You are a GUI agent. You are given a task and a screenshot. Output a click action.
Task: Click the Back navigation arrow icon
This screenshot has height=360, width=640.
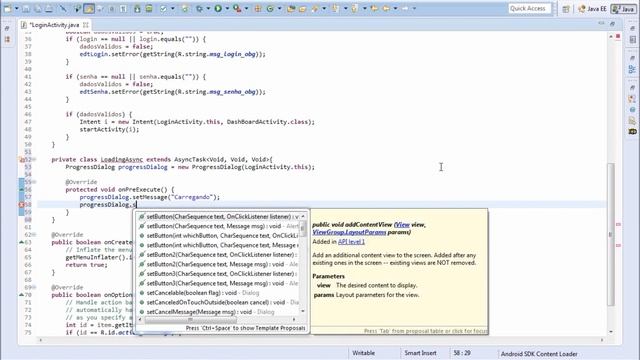(386, 9)
